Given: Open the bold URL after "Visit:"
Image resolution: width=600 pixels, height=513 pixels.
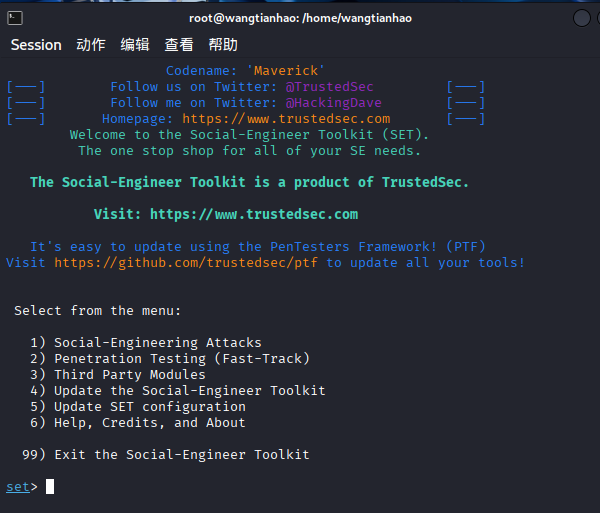Looking at the screenshot, I should pos(254,214).
